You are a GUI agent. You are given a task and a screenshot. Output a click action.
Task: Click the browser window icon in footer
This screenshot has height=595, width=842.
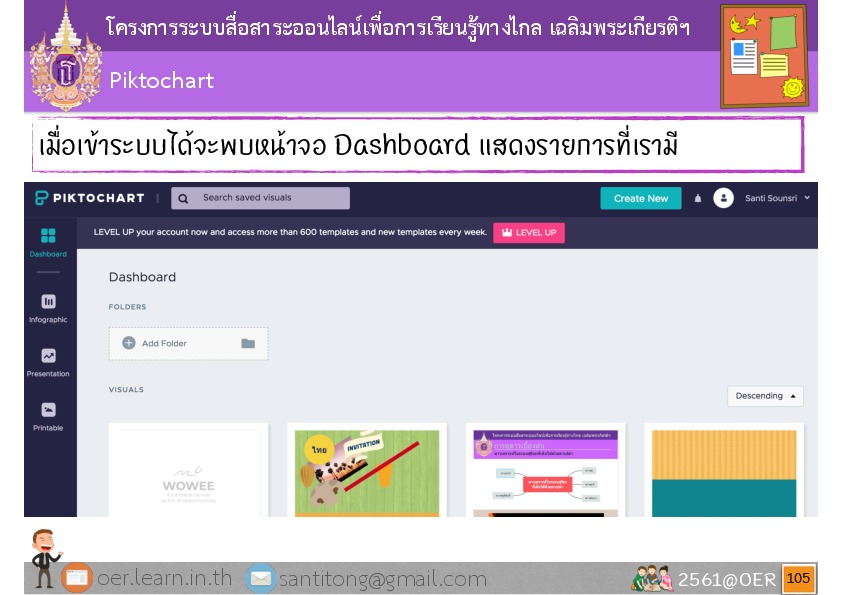click(77, 578)
